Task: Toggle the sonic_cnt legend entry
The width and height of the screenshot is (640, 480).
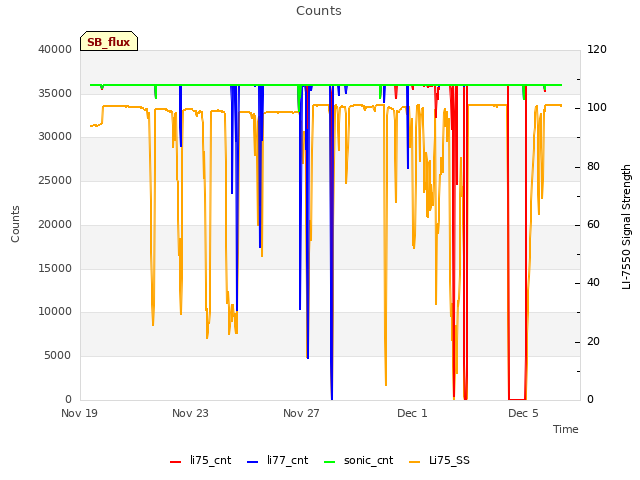Action: coord(358,460)
